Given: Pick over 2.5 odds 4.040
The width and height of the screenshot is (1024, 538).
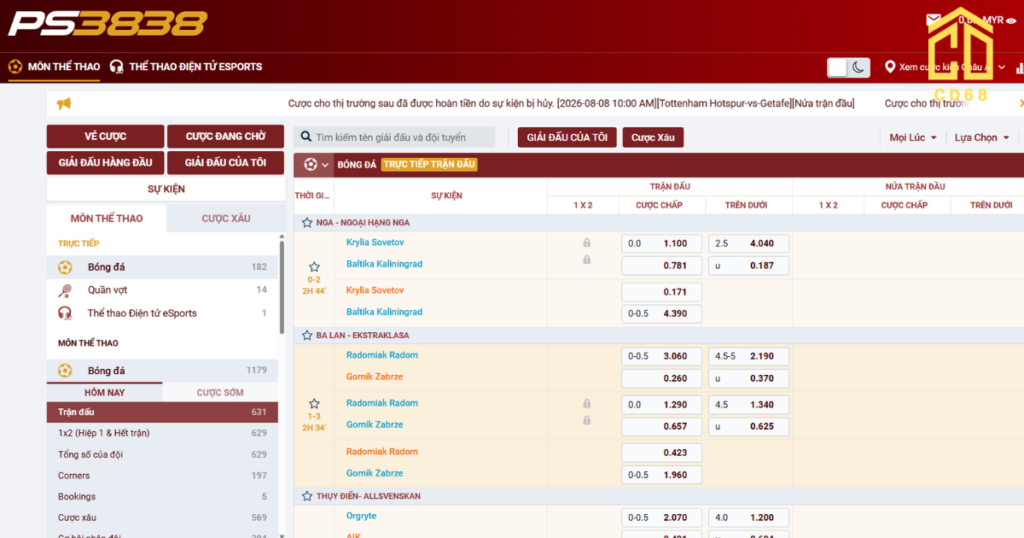Looking at the screenshot, I should (x=748, y=244).
